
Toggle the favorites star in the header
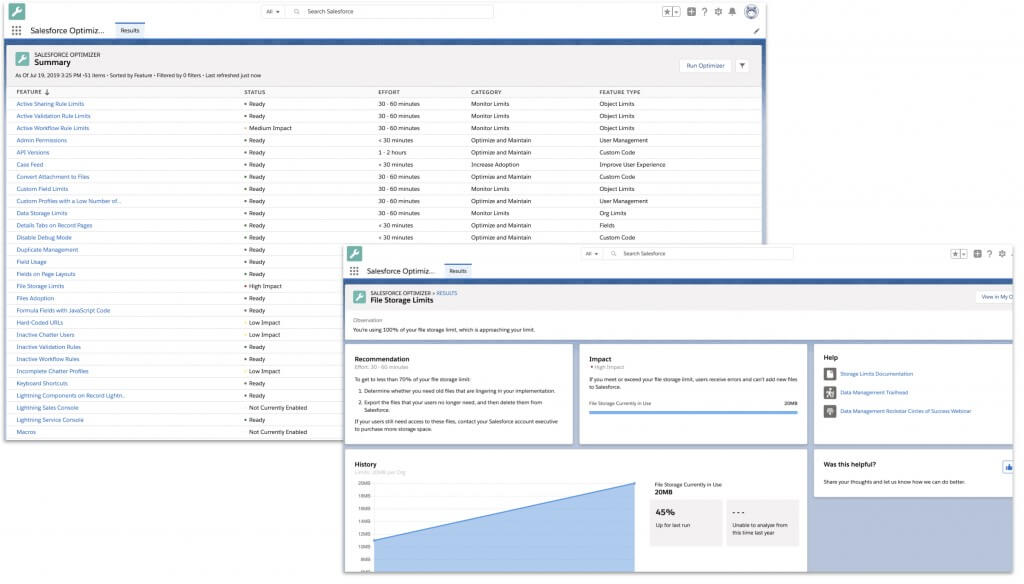click(667, 11)
